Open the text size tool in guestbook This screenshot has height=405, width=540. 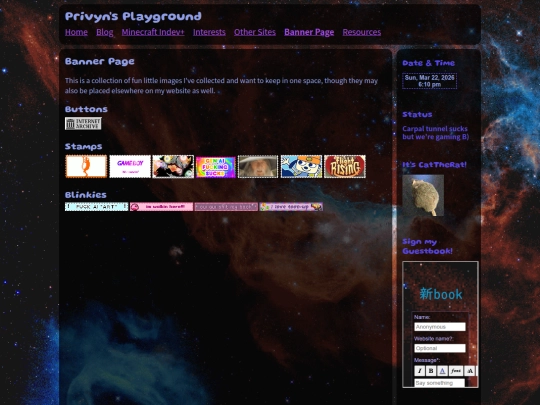click(470, 371)
